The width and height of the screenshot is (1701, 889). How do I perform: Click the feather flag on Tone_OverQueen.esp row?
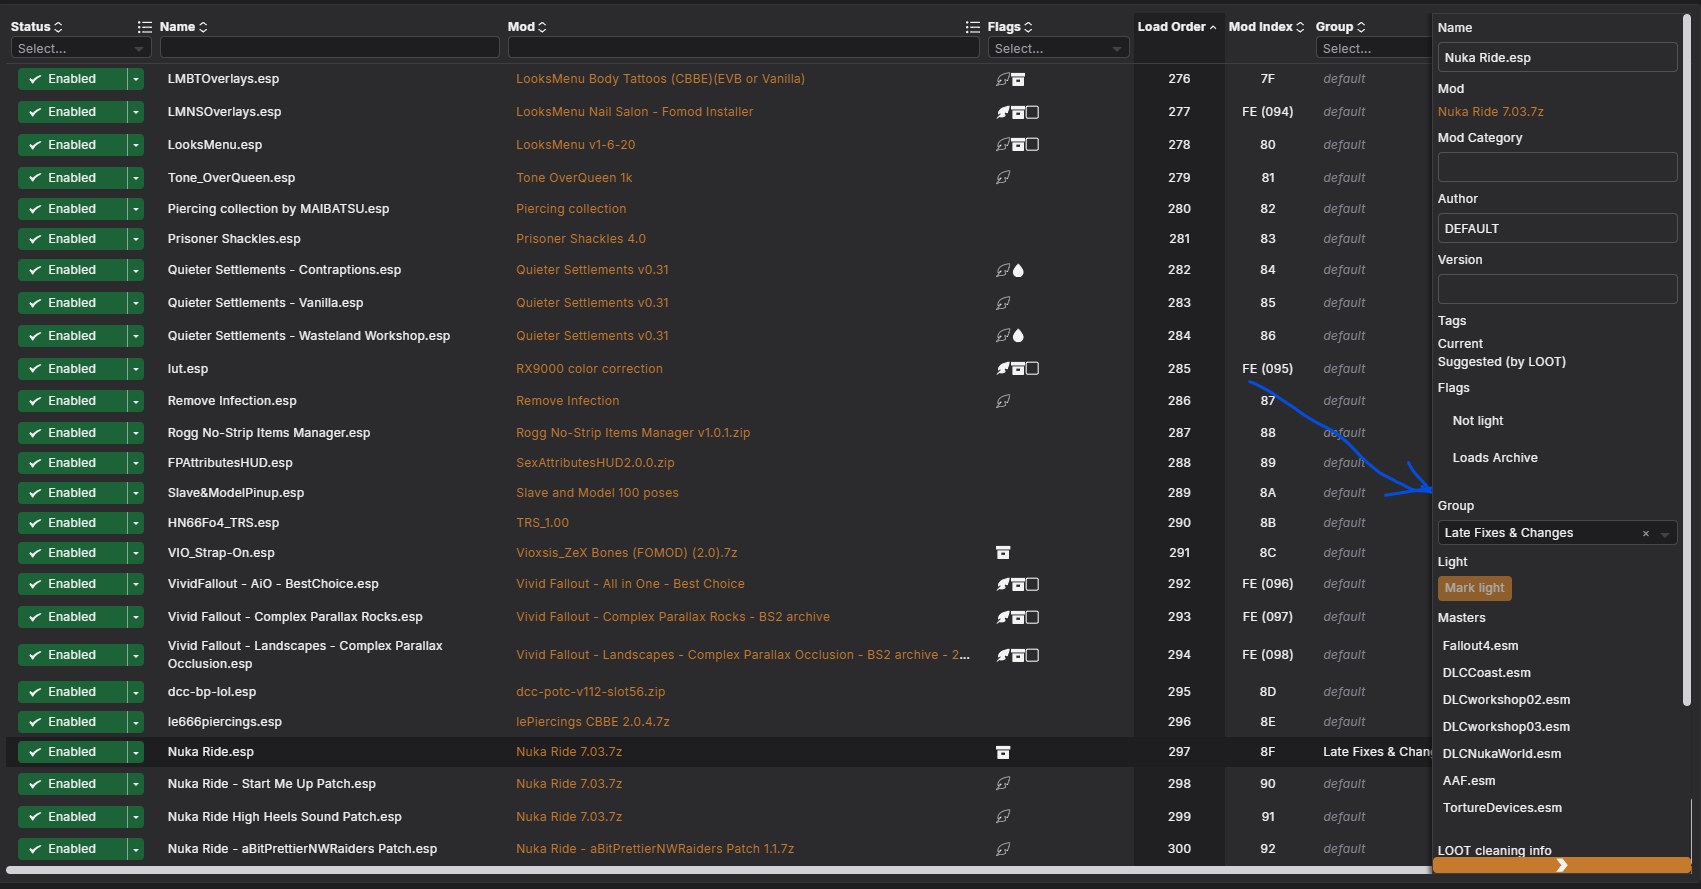point(1003,178)
